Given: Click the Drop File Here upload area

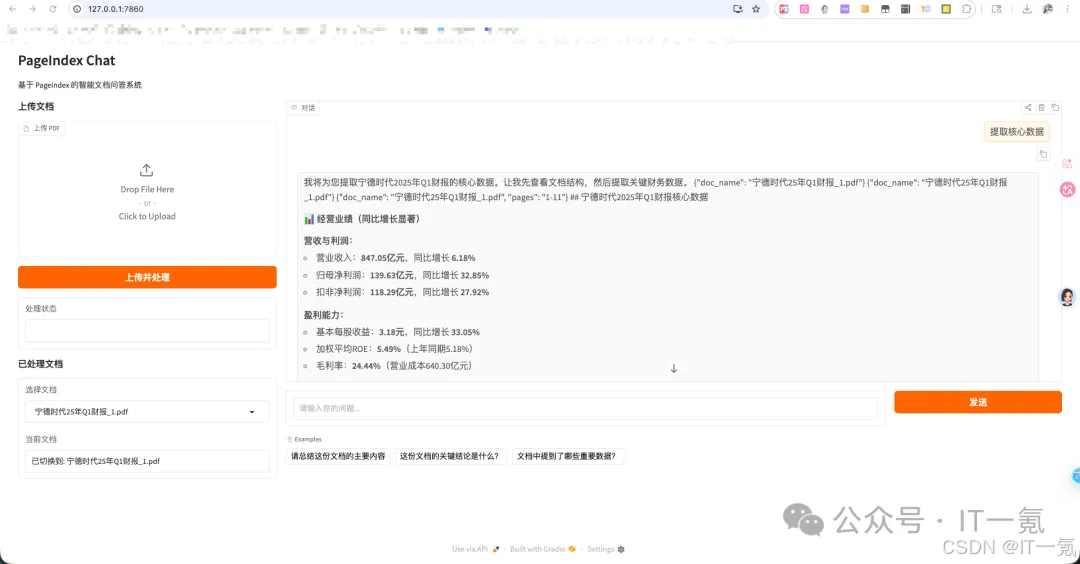Looking at the screenshot, I should click(x=147, y=189).
